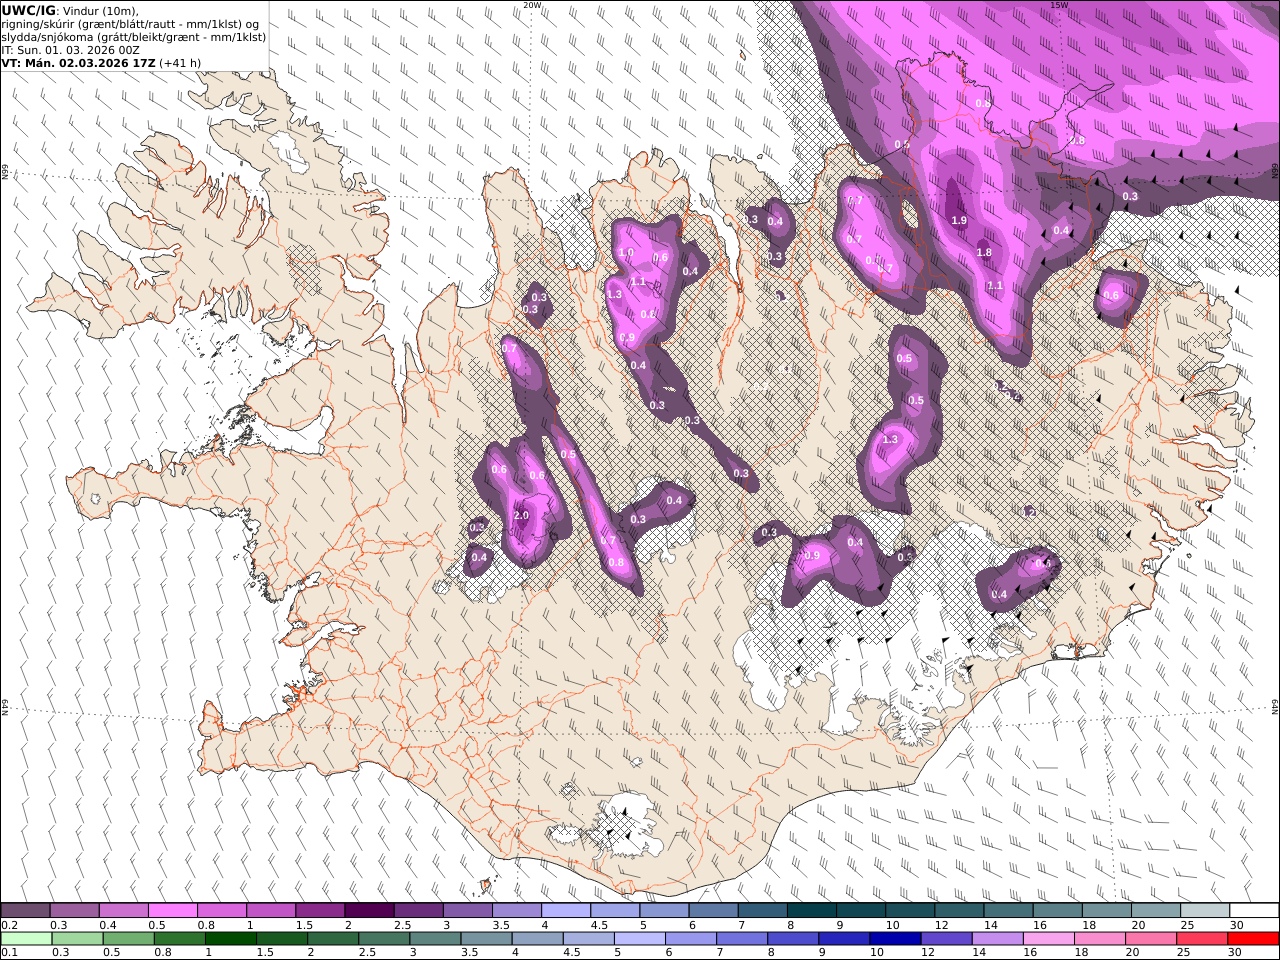Click the bright red 30 swatch in lower legend
Screen dimensions: 1280x960
pos(1253,939)
